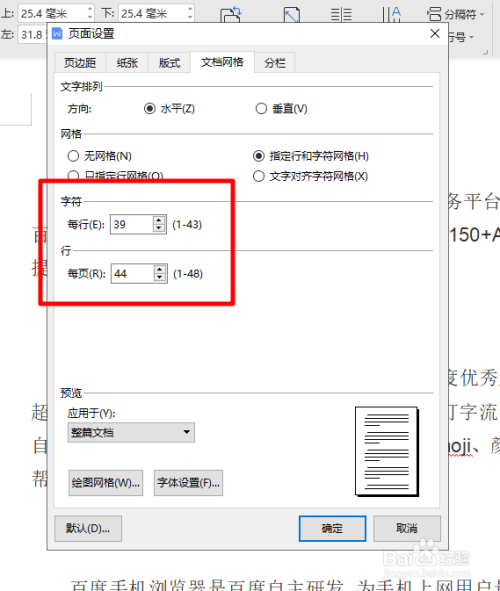
Task: Click the page preview thumbnail
Action: (387, 452)
